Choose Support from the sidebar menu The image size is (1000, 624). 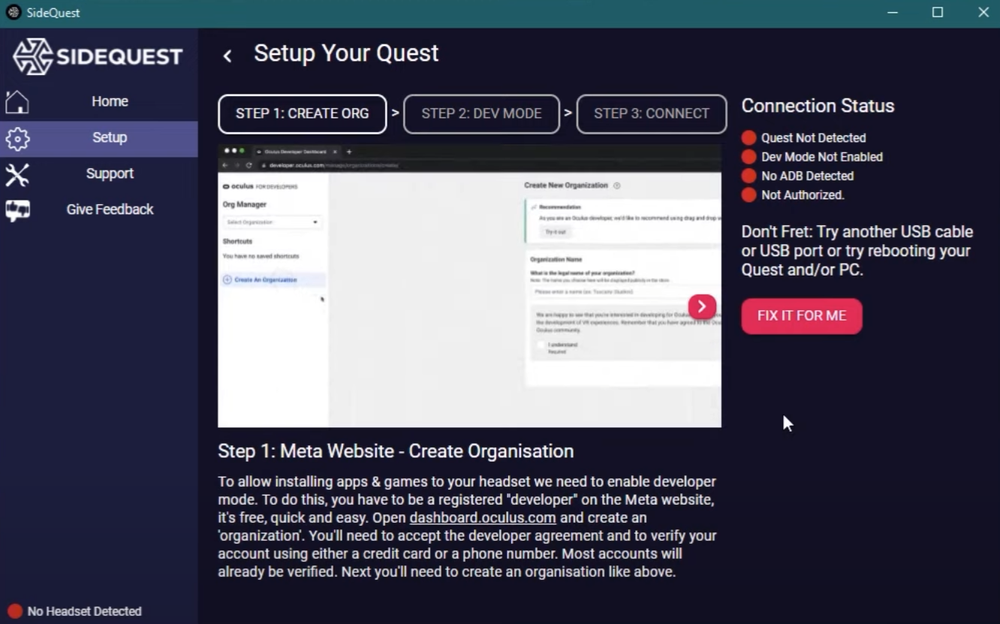point(109,173)
